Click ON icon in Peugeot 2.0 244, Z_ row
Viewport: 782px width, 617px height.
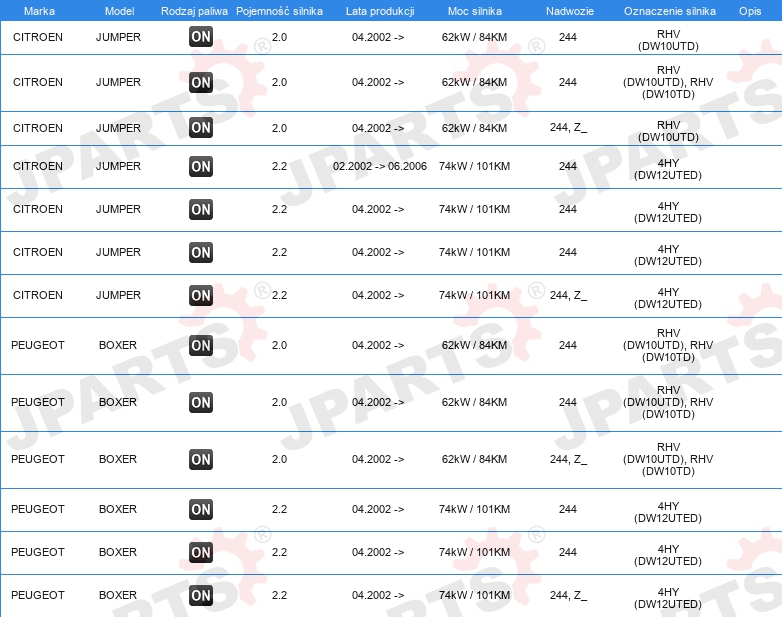pyautogui.click(x=201, y=459)
